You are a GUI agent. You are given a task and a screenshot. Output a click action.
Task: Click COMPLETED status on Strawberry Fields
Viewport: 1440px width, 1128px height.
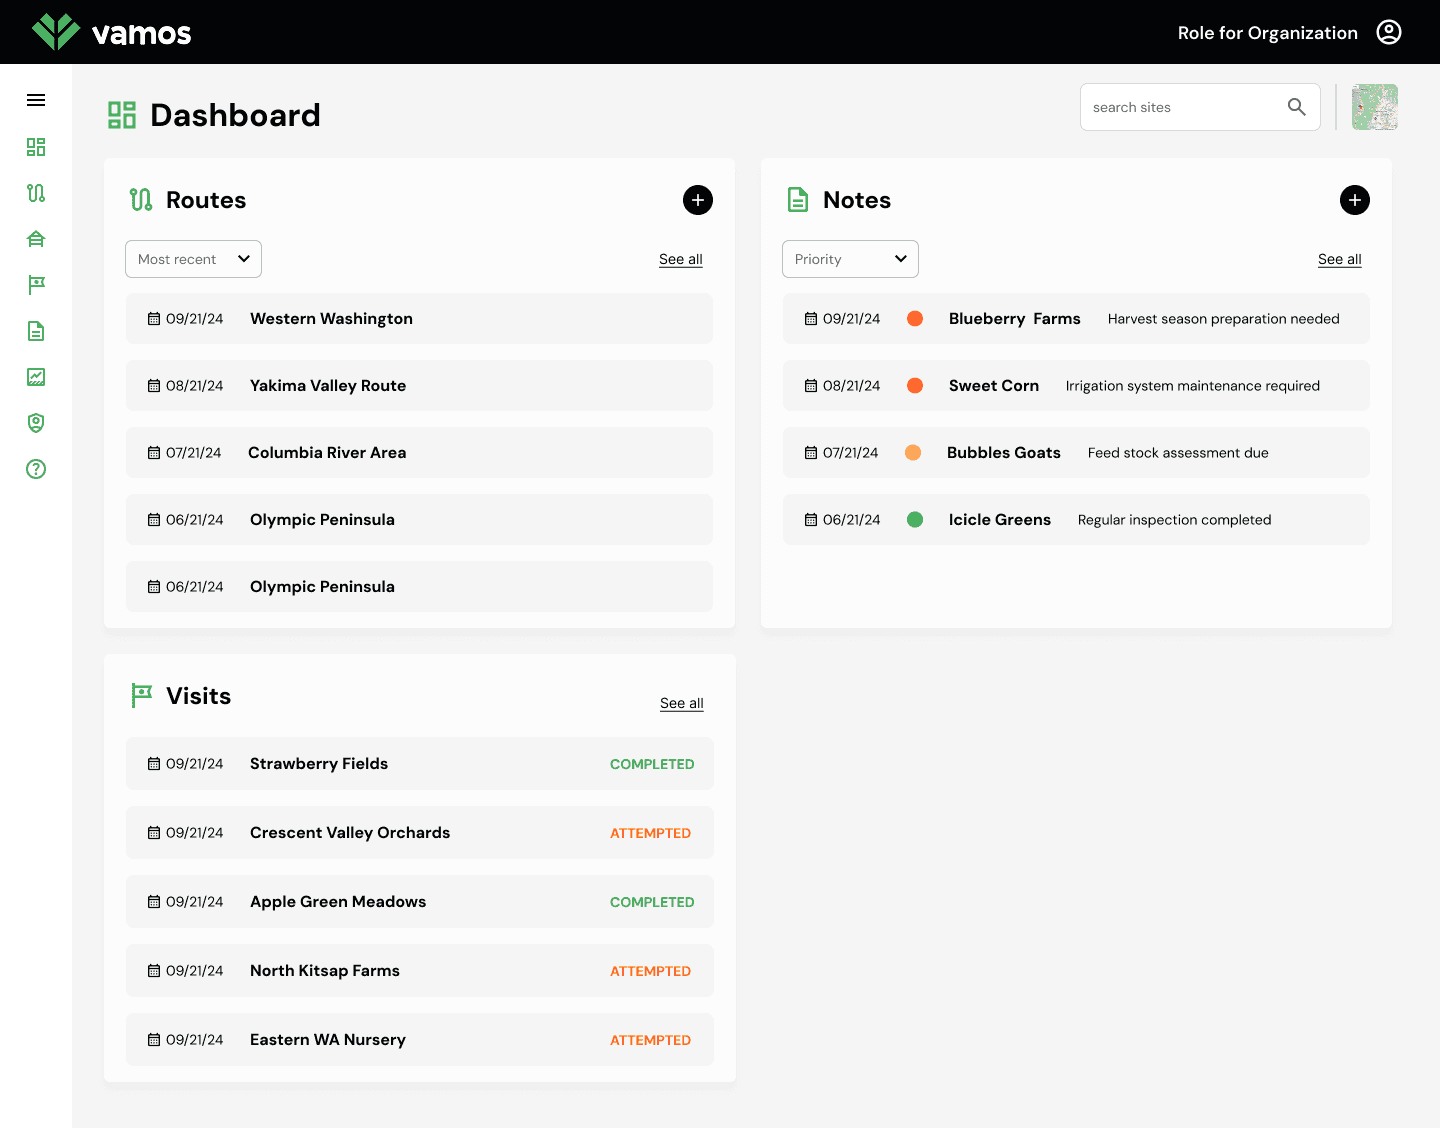click(x=652, y=764)
